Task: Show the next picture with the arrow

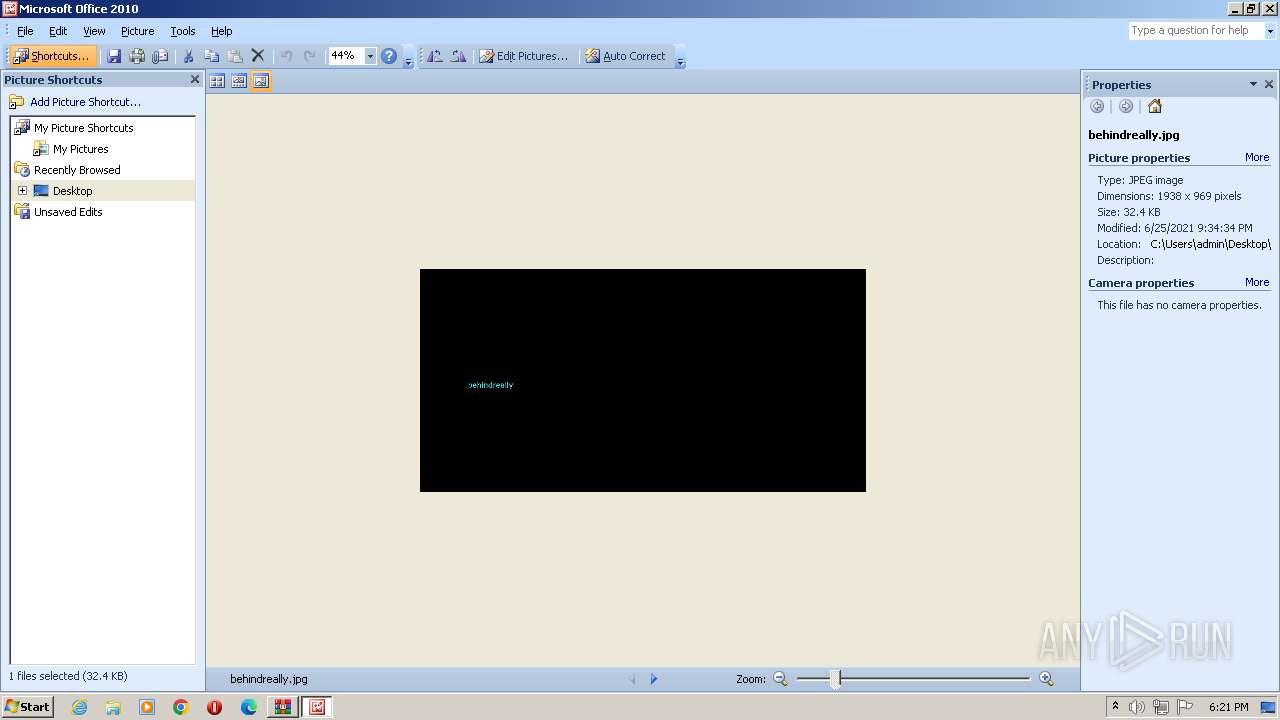Action: tap(654, 679)
